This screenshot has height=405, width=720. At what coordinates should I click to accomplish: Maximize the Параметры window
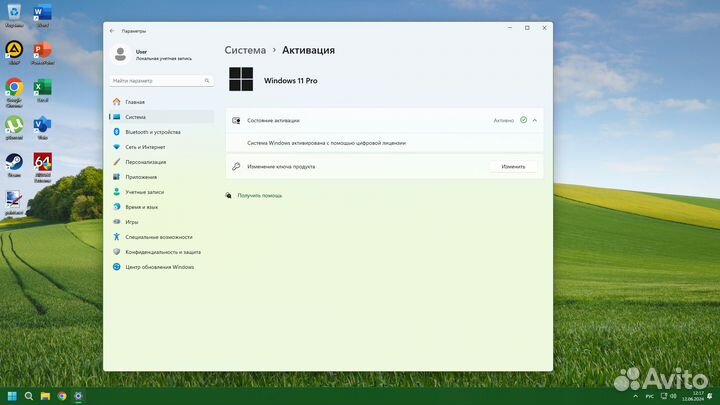pyautogui.click(x=527, y=28)
